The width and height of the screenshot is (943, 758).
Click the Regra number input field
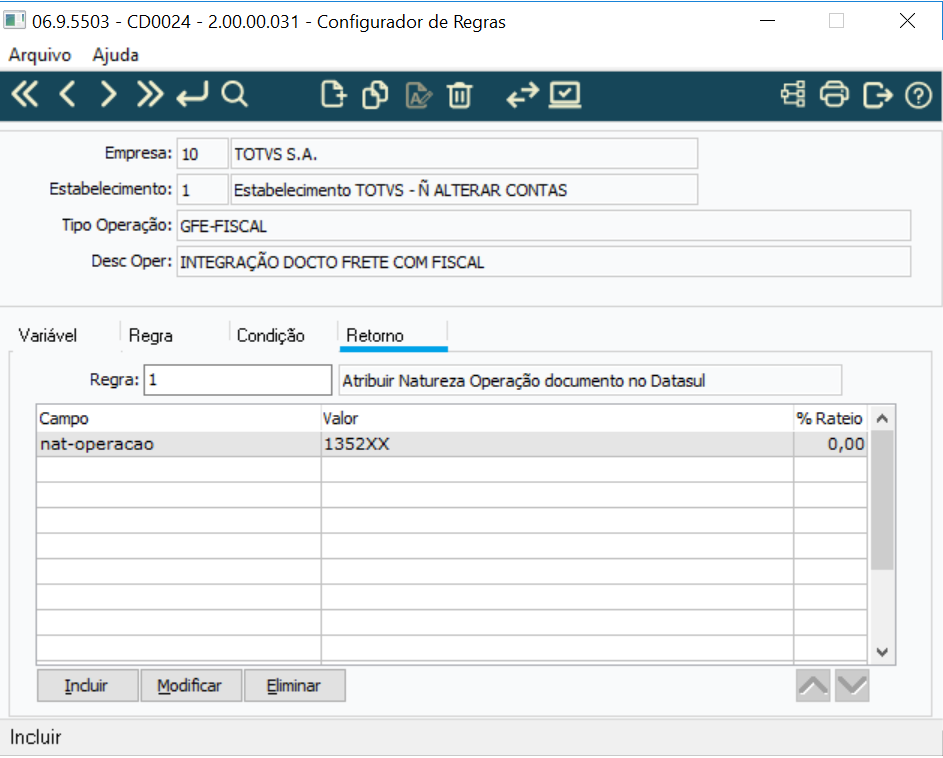(238, 380)
